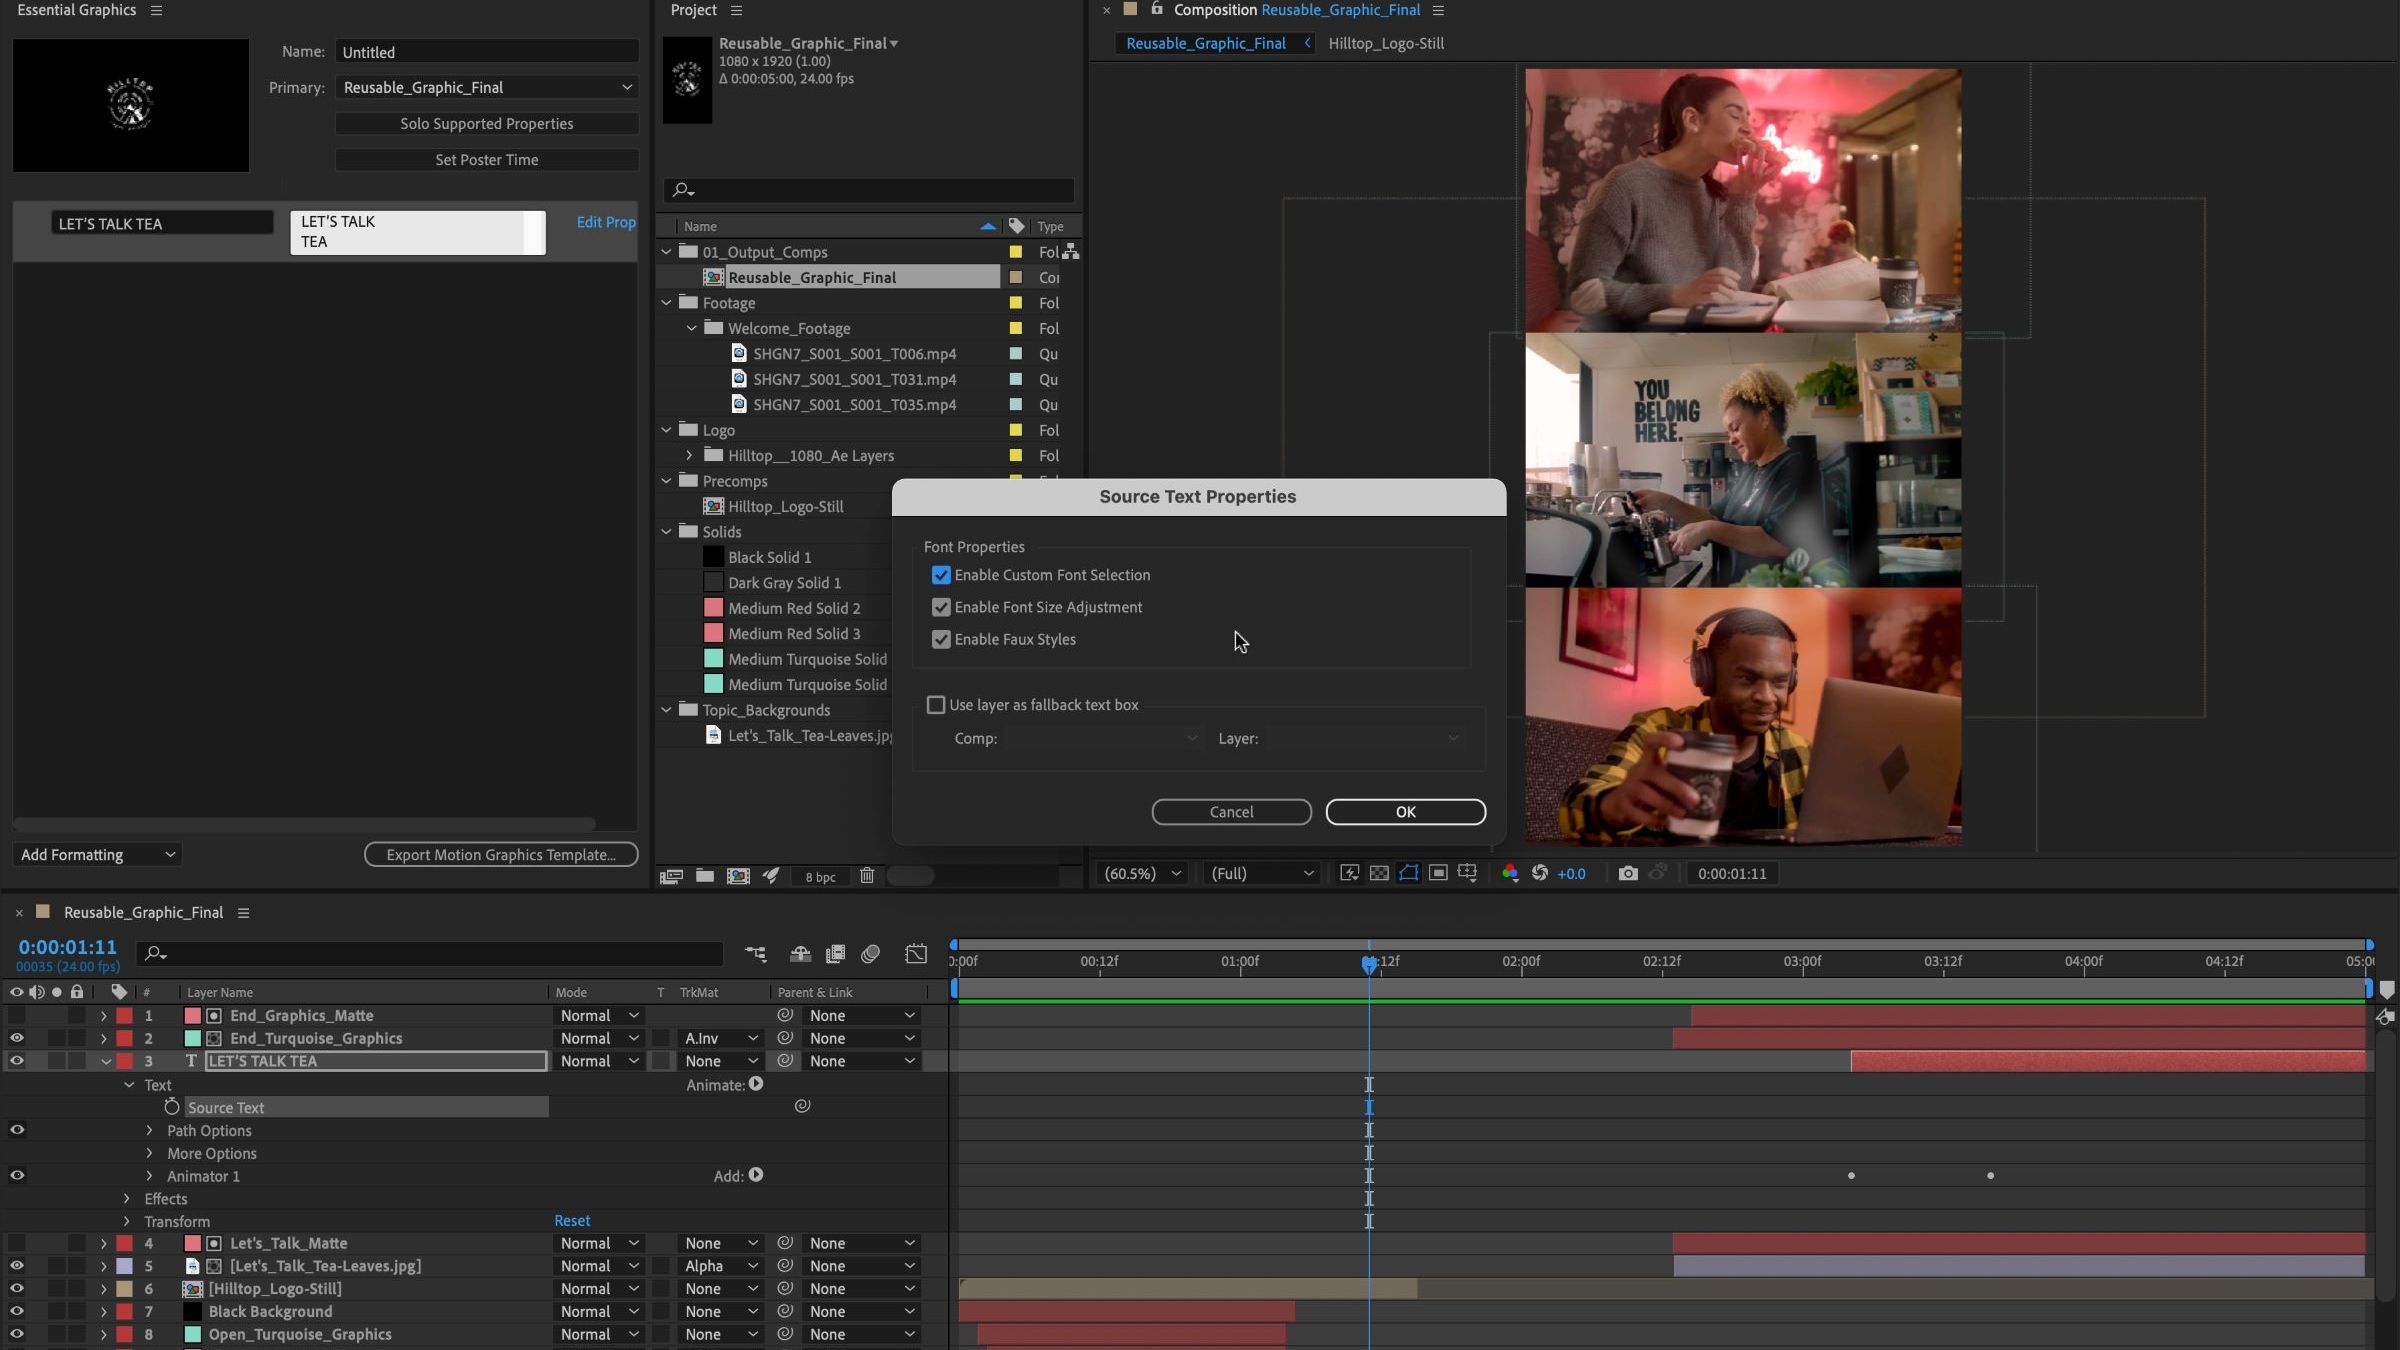Open the Graph Editor in timeline

pos(916,954)
